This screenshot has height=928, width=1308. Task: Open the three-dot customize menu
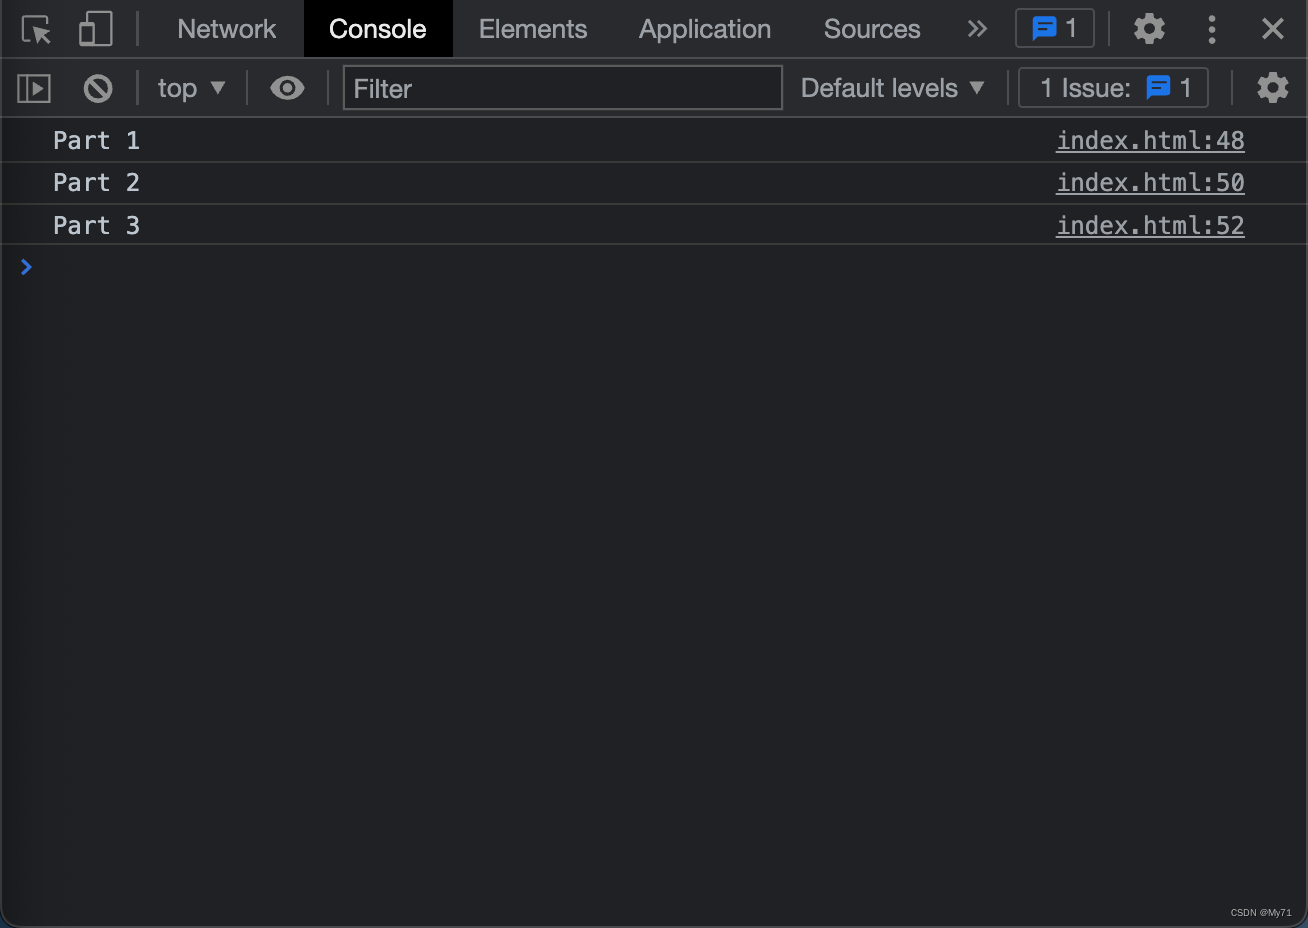point(1211,29)
